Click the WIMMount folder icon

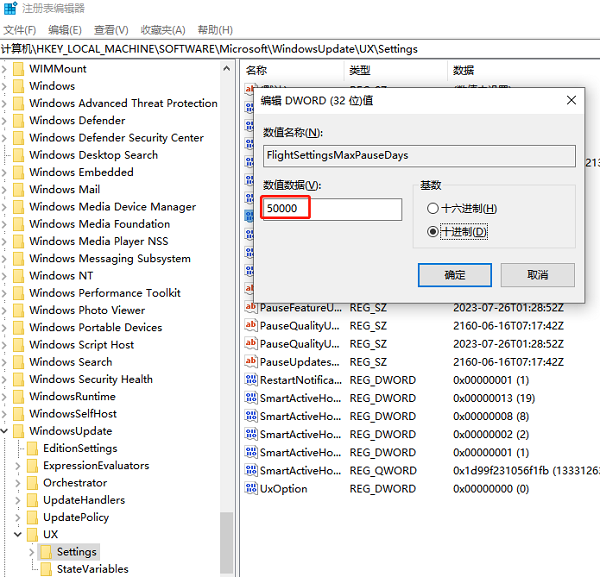tap(18, 69)
